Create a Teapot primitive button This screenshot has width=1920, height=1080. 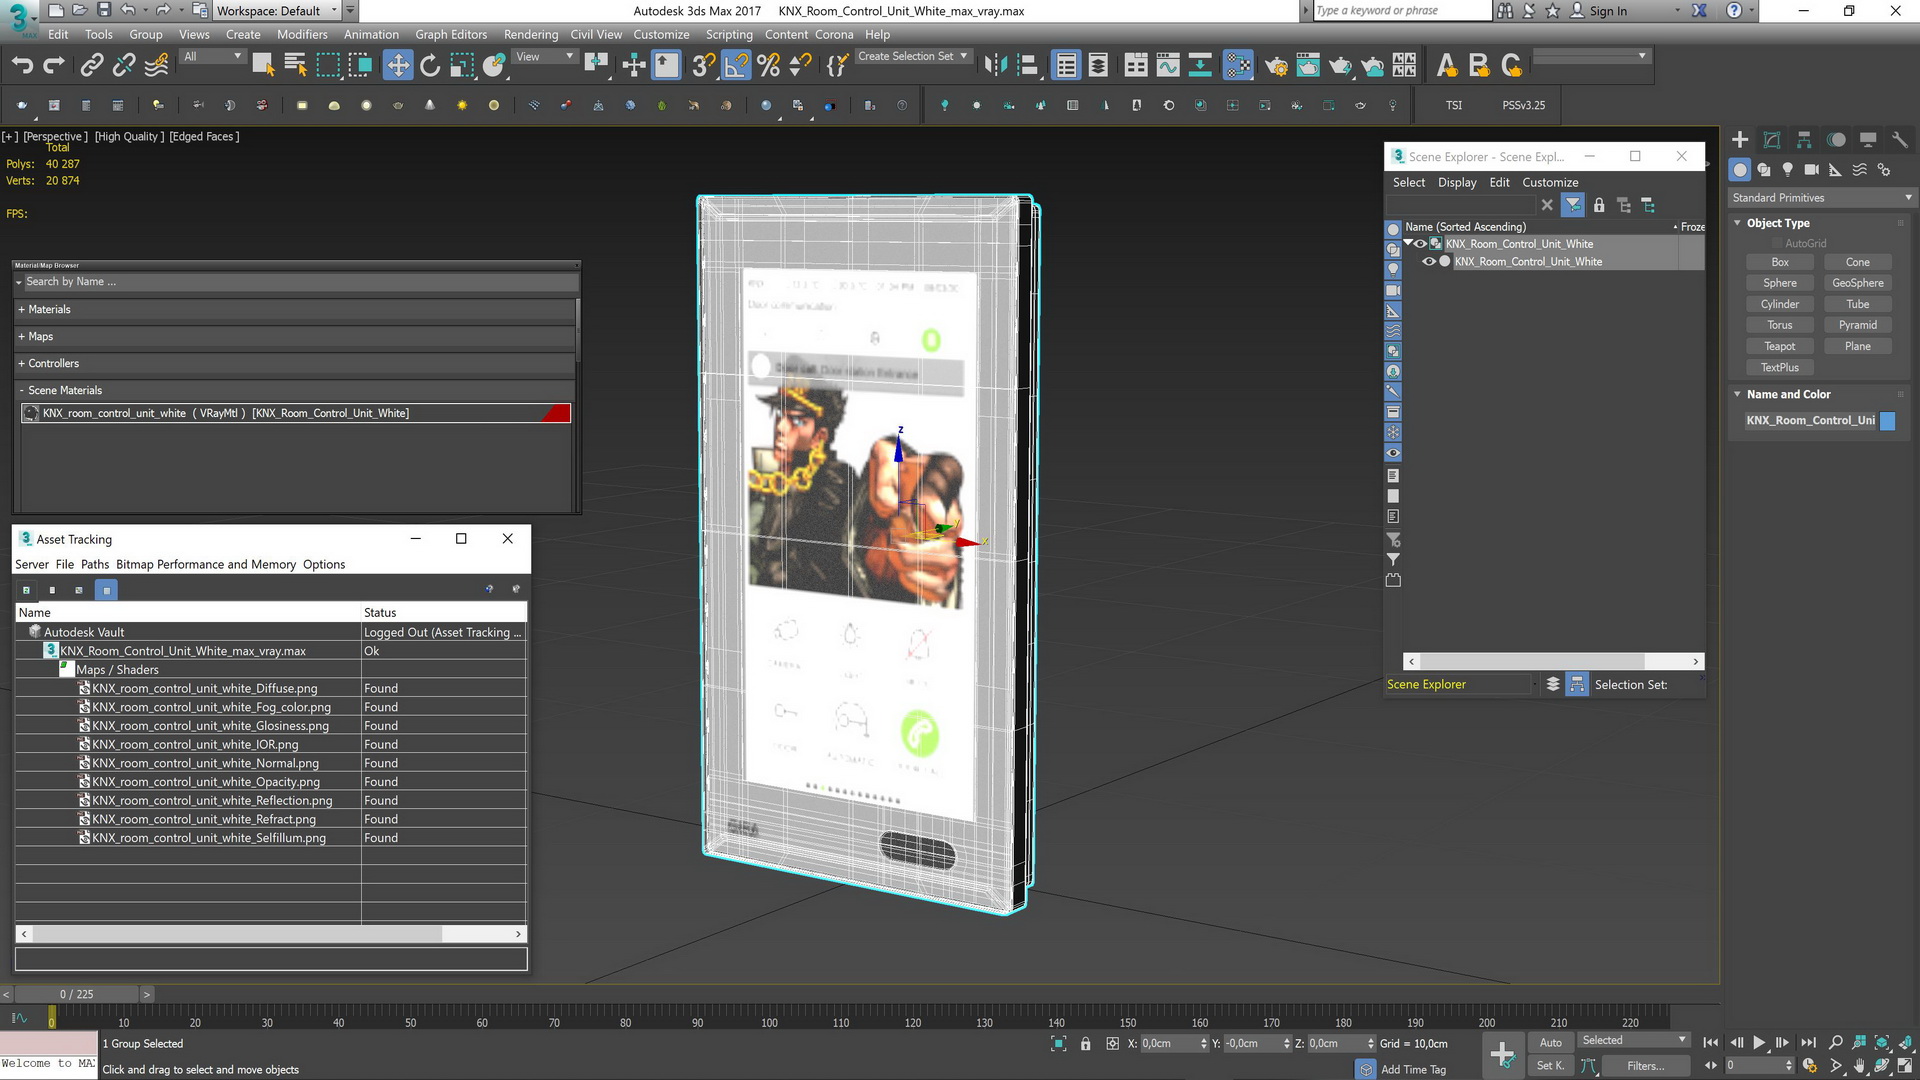point(1779,347)
